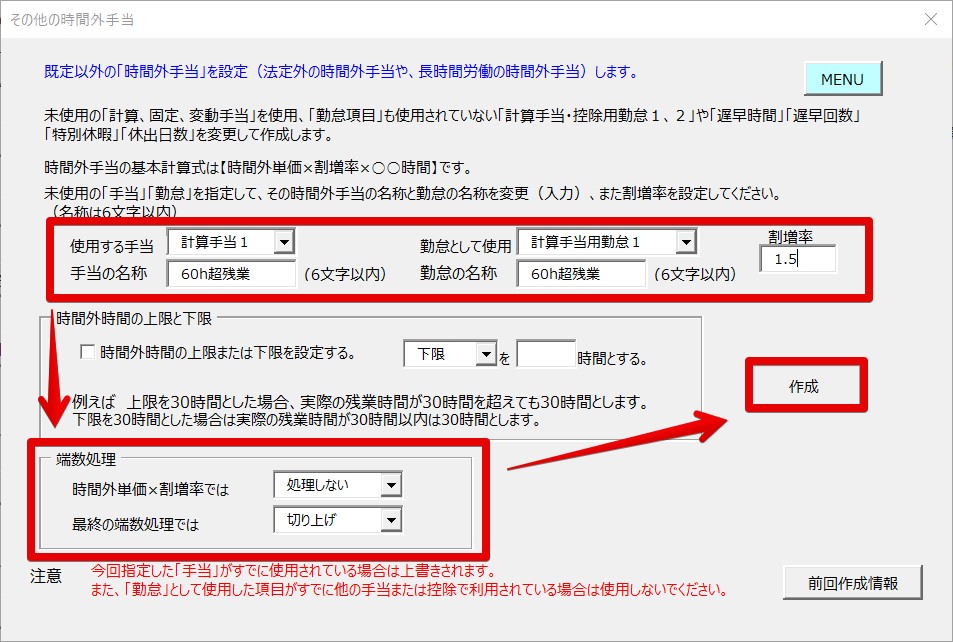Viewport: 953px width, 642px height.
Task: Click the 手当の名称 text field
Action: (231, 274)
